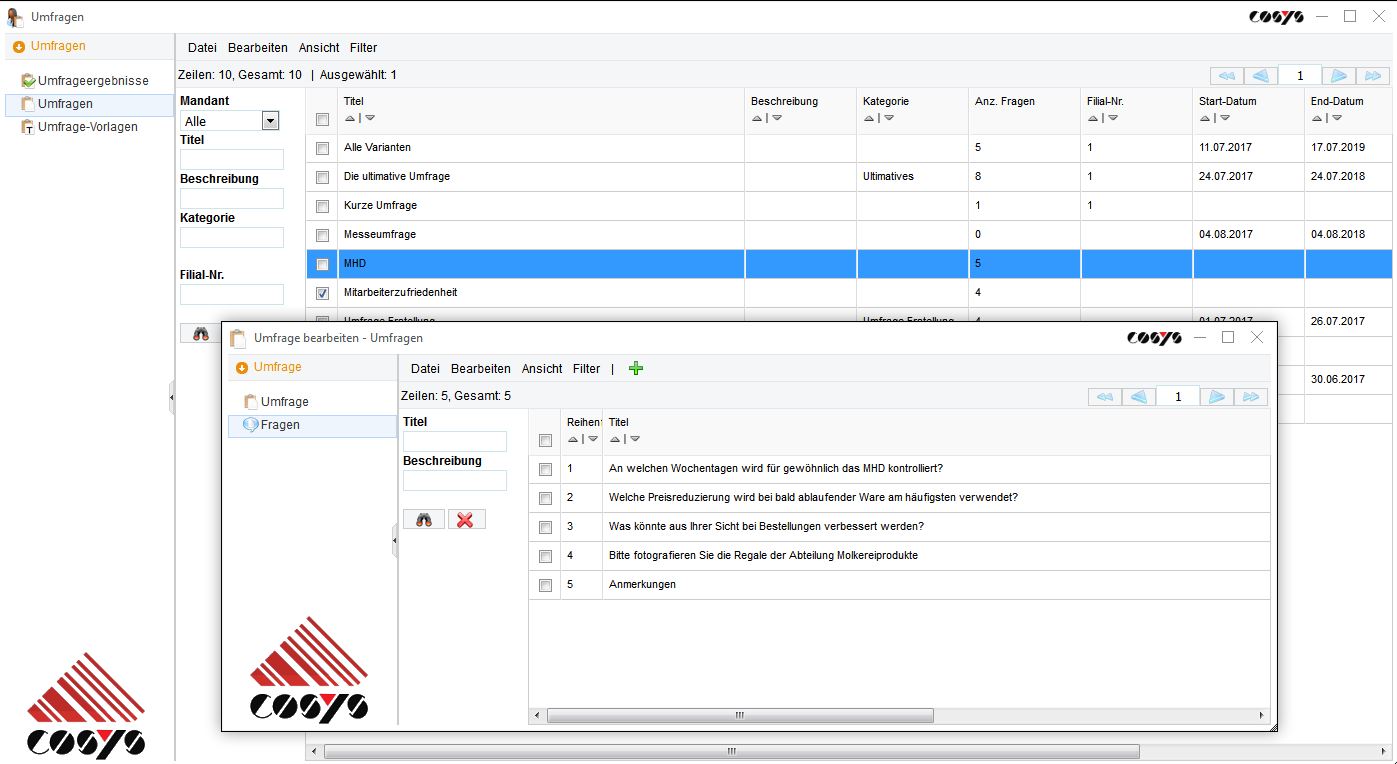Check the box for Preisreduzierung question
The image size is (1397, 764).
pos(545,499)
